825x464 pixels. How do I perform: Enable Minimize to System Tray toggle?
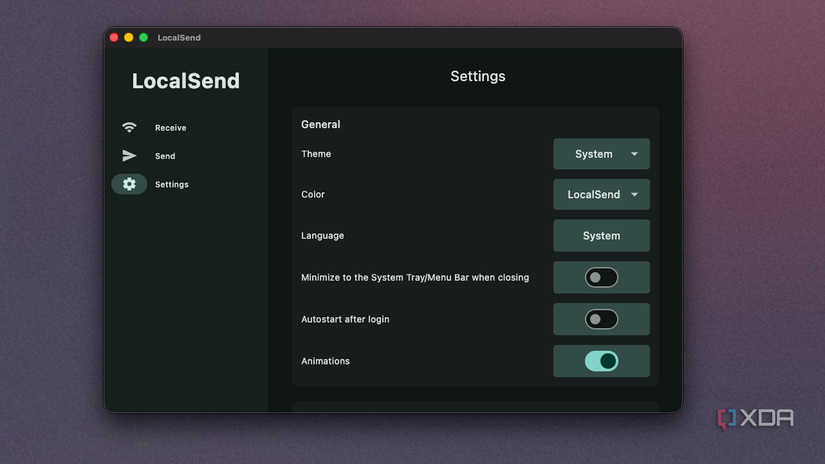click(601, 277)
